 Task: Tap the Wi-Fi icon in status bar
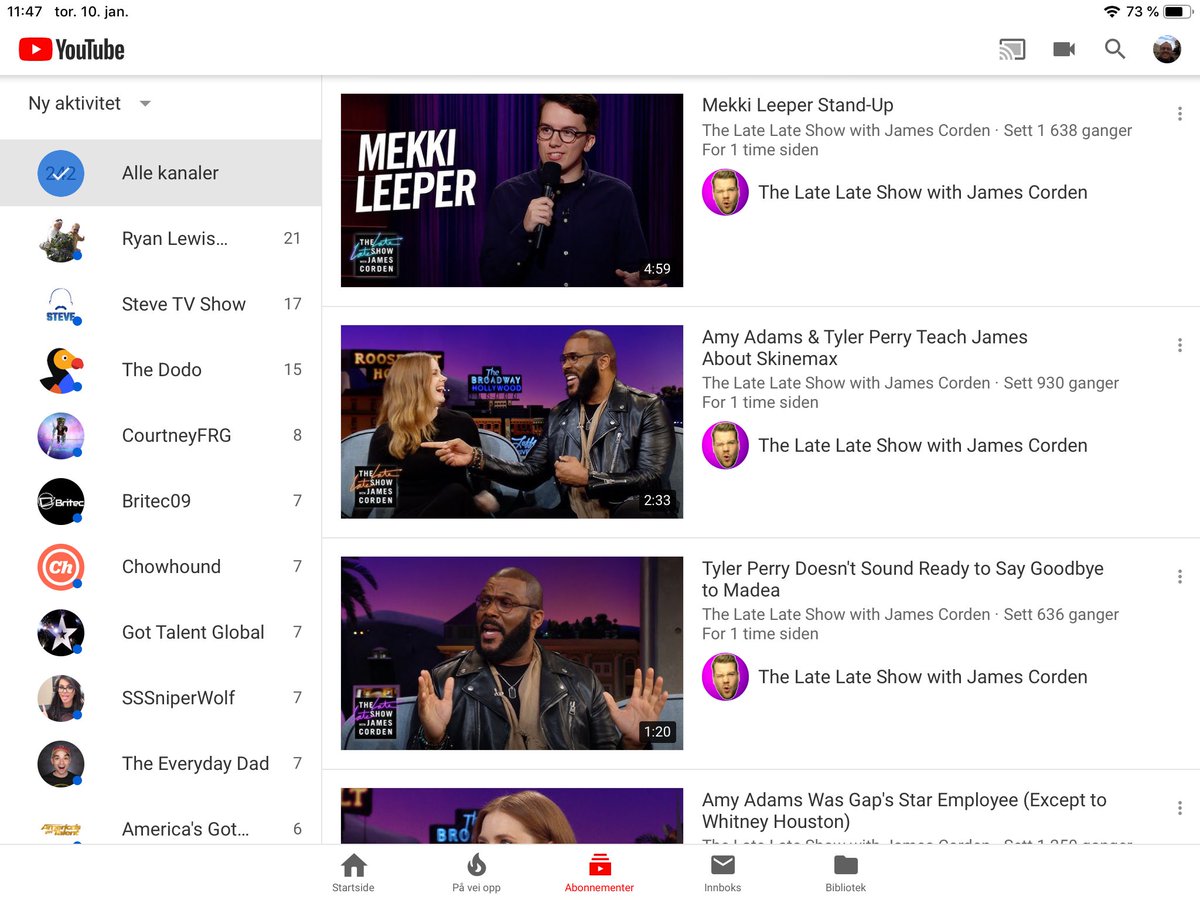[x=1112, y=12]
